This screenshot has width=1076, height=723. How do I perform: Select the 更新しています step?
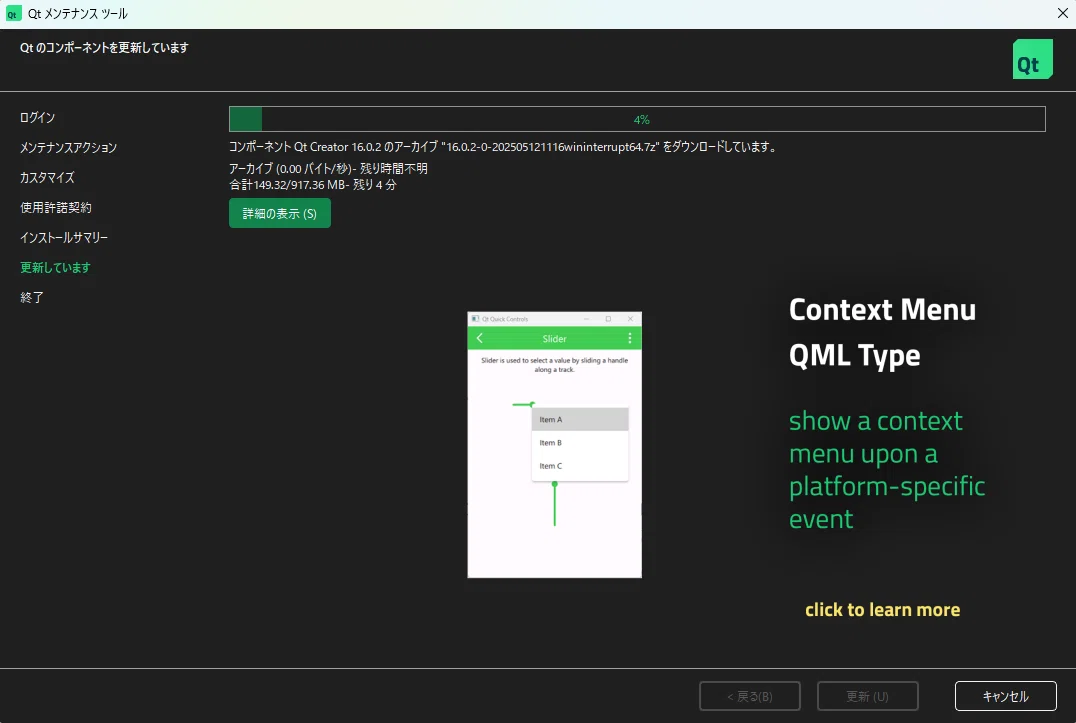point(55,268)
